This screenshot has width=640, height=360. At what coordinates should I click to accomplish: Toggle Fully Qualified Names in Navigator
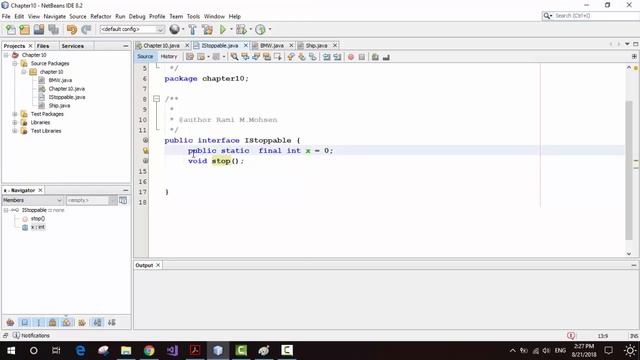click(82, 322)
